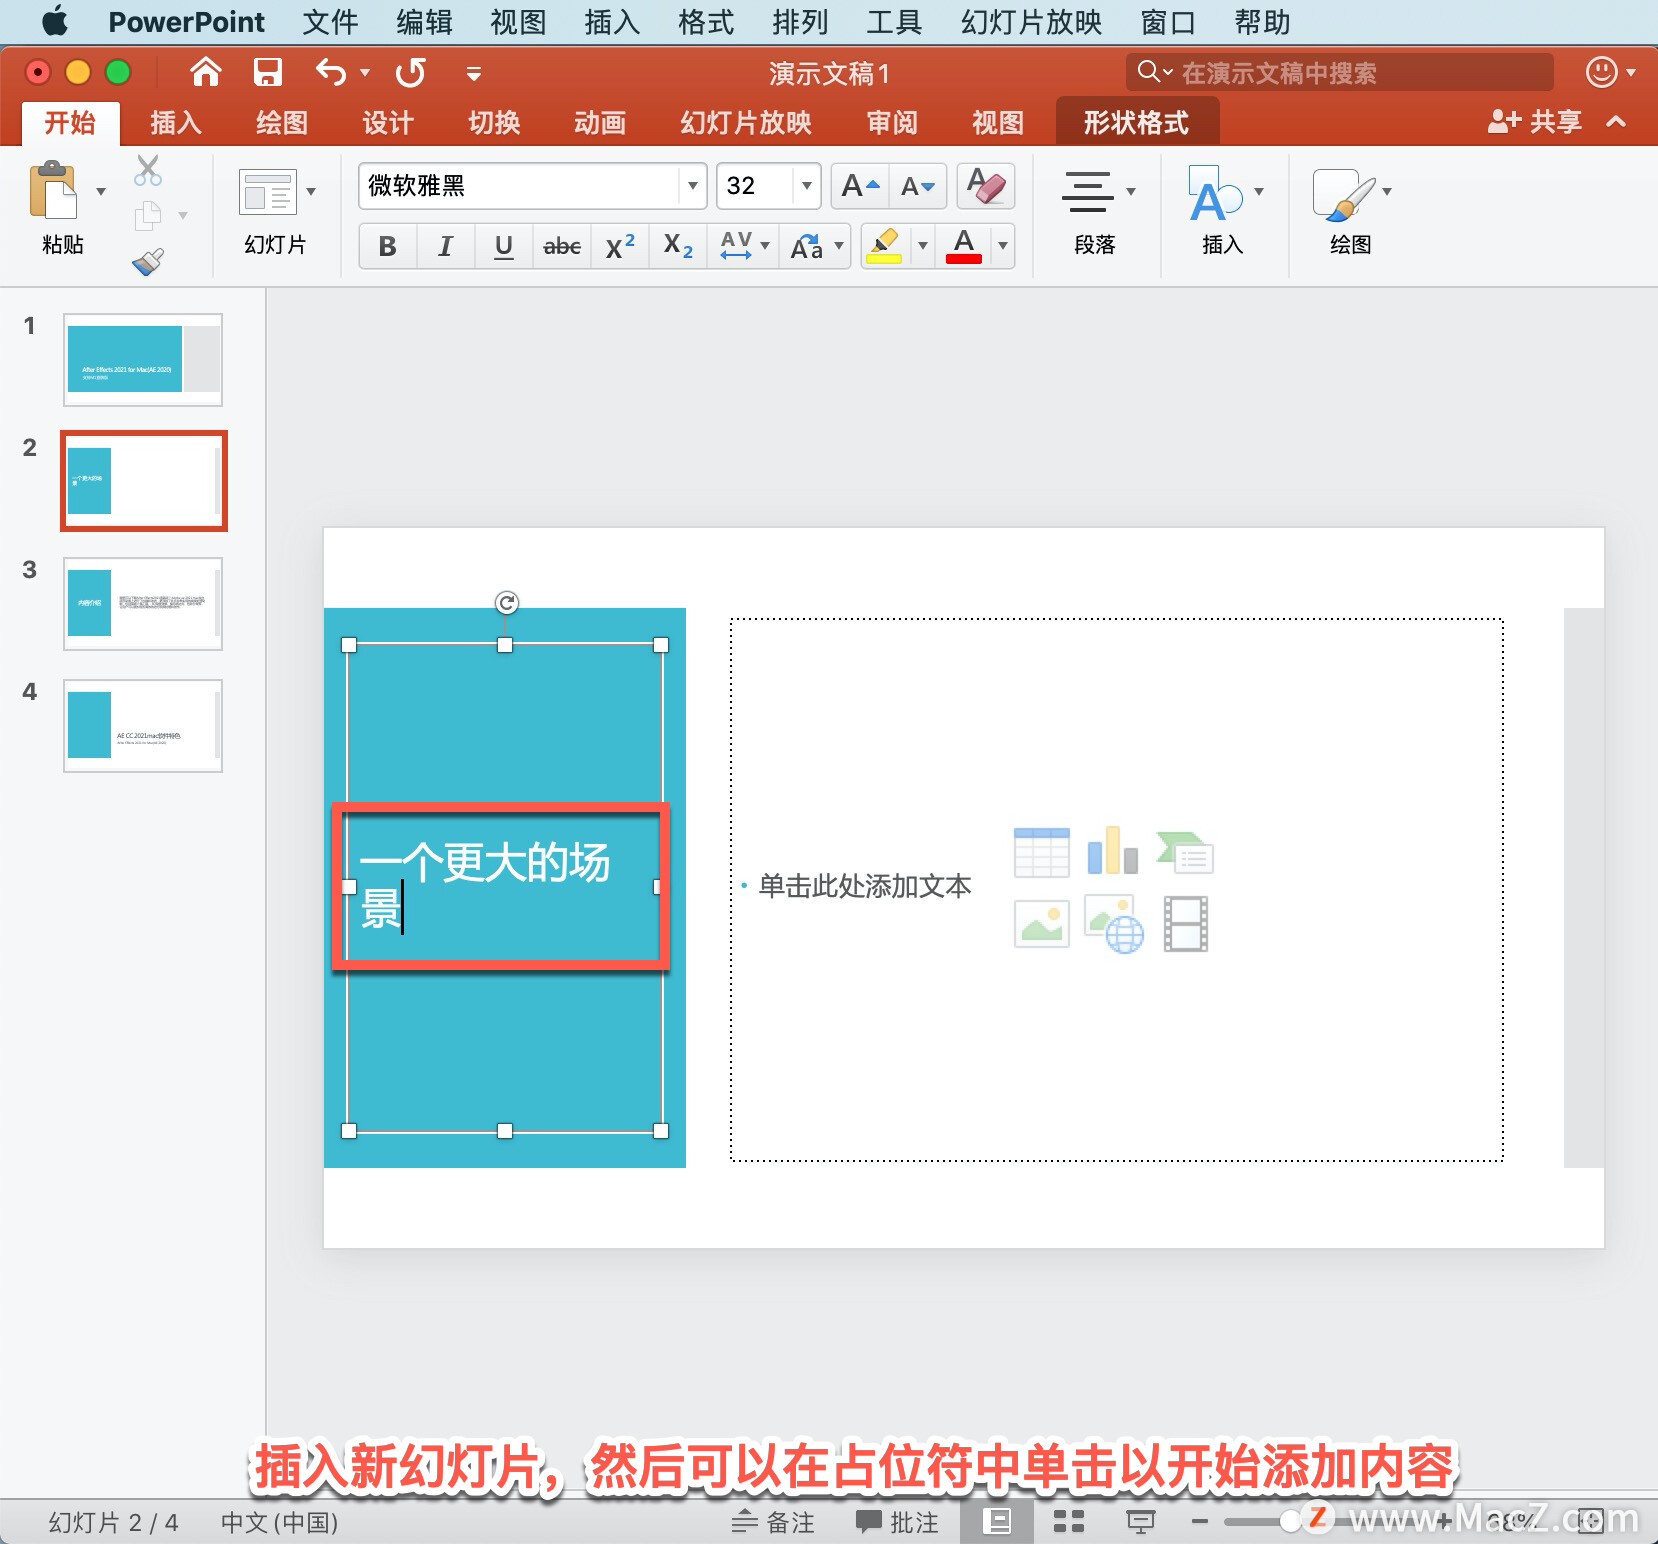Toggle Underline formatting

503,246
